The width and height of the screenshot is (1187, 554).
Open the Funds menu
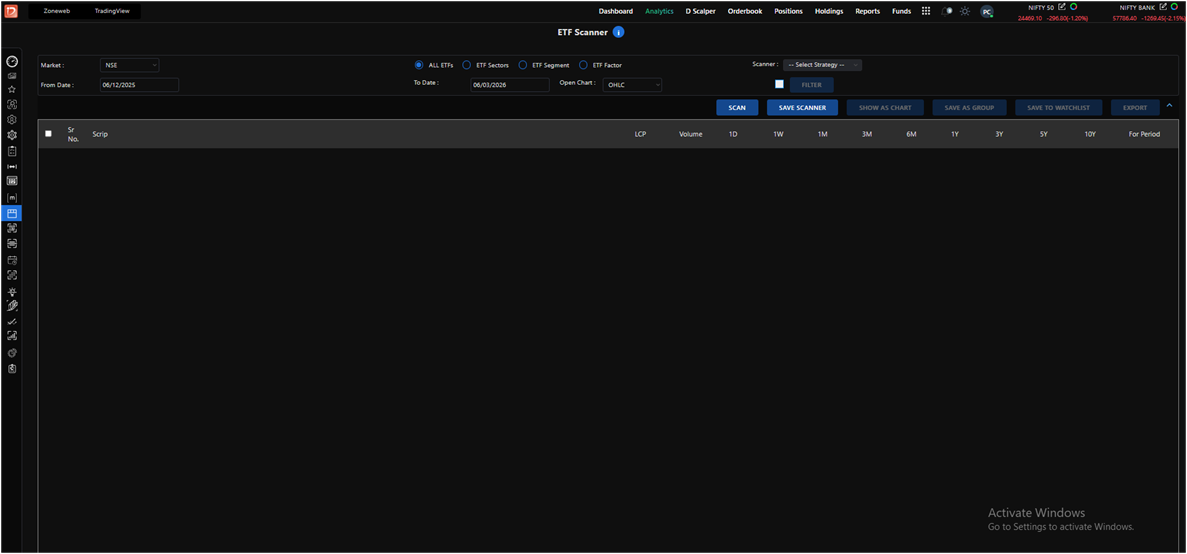click(902, 11)
